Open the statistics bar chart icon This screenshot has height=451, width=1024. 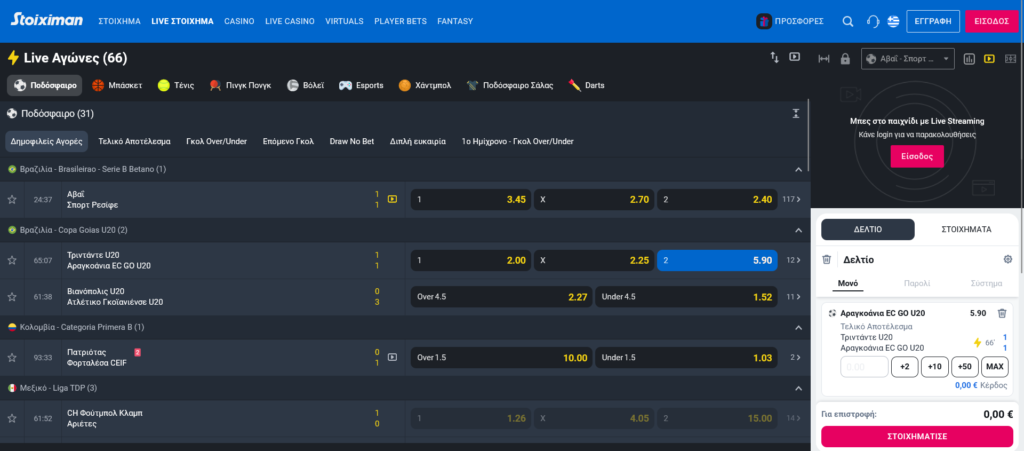tap(969, 59)
